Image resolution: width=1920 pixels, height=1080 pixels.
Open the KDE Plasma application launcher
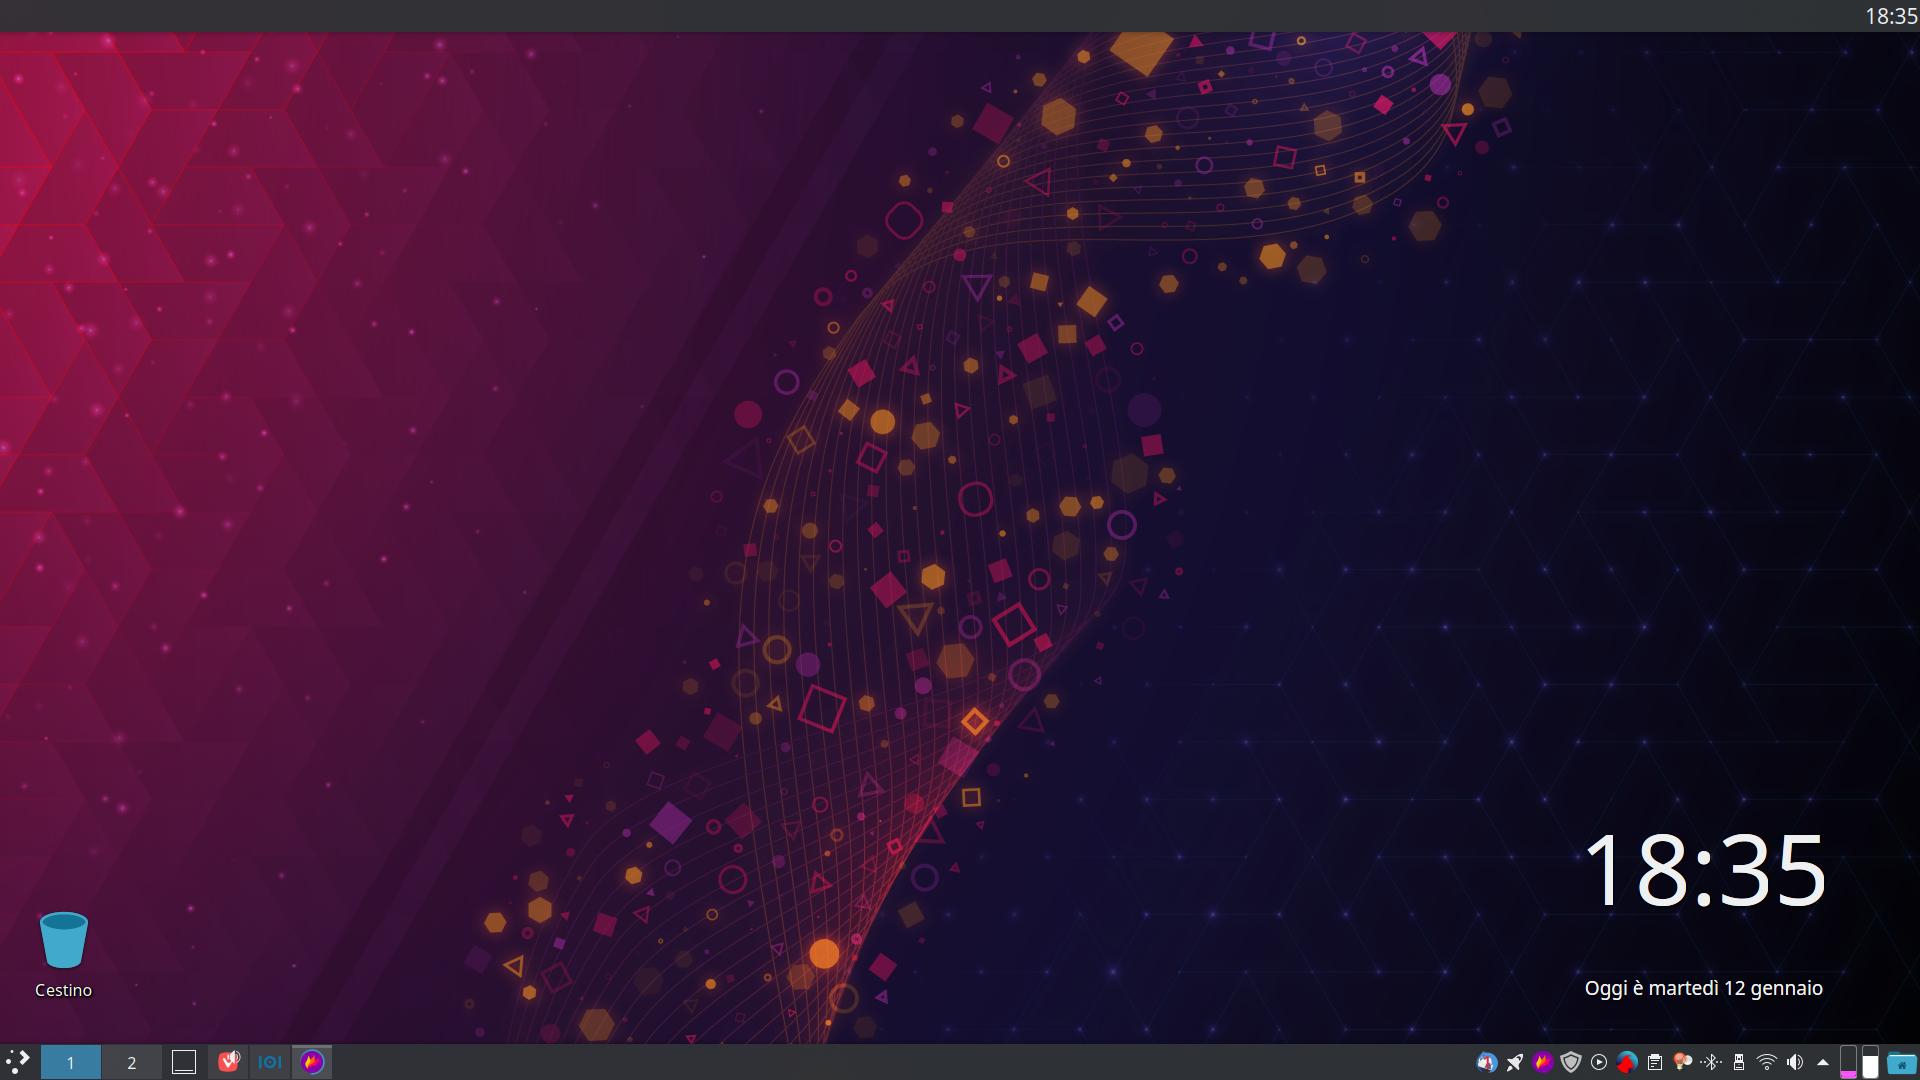point(18,1062)
